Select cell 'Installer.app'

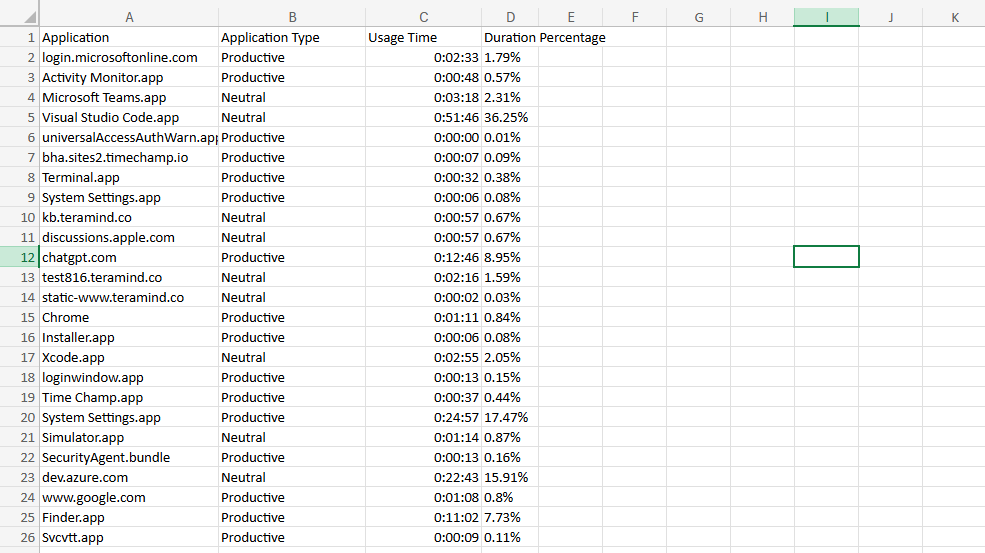tap(129, 337)
